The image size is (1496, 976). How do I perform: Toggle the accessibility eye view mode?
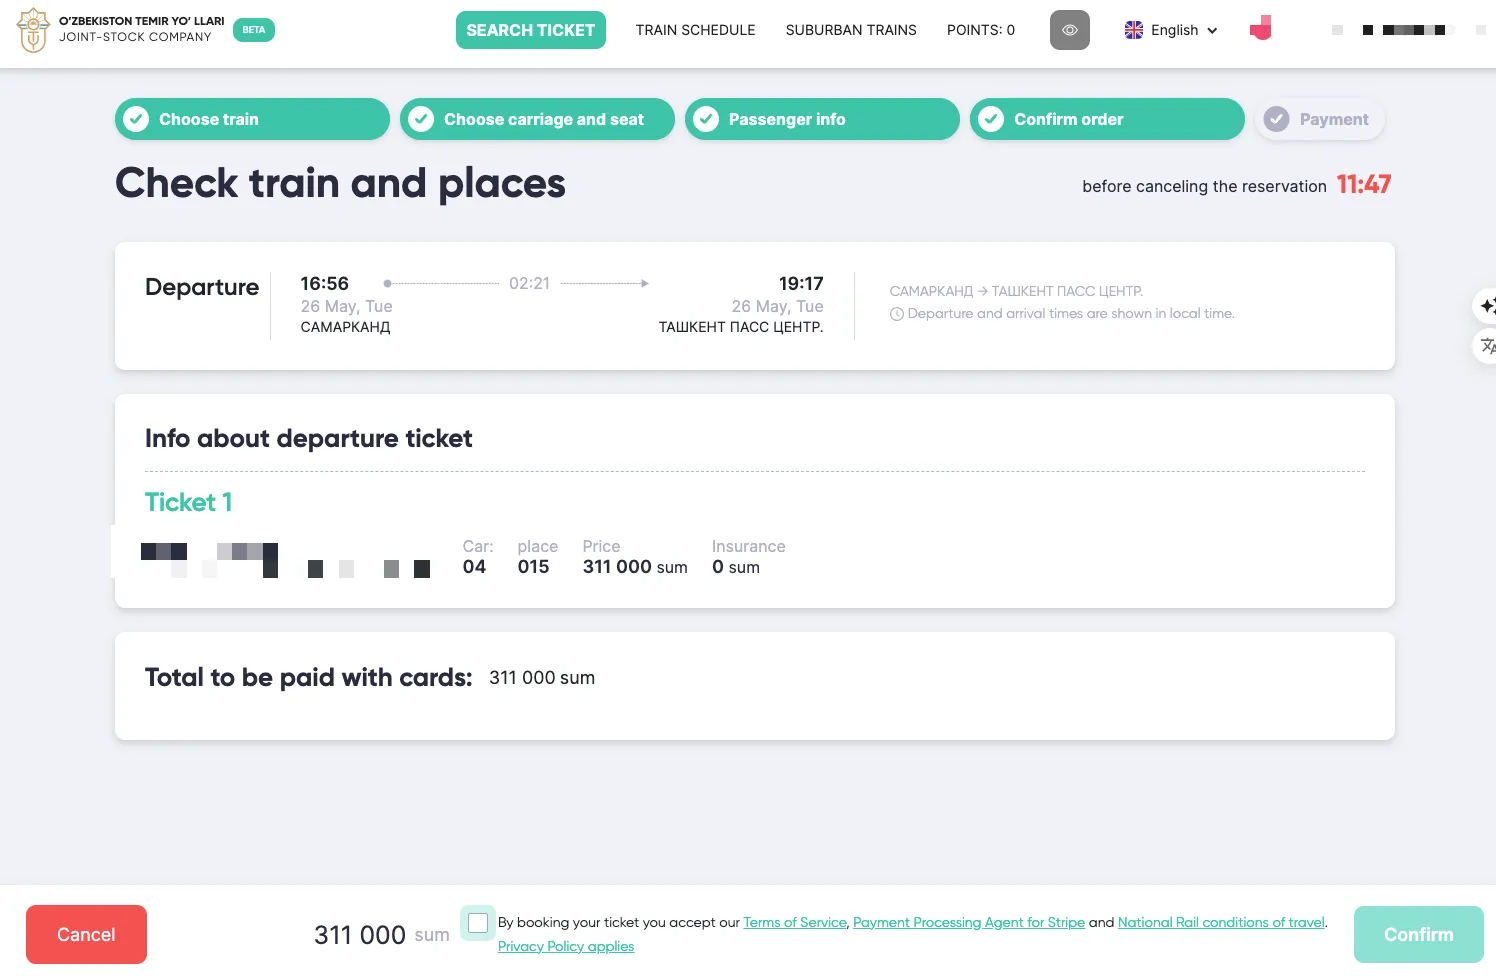click(x=1069, y=30)
